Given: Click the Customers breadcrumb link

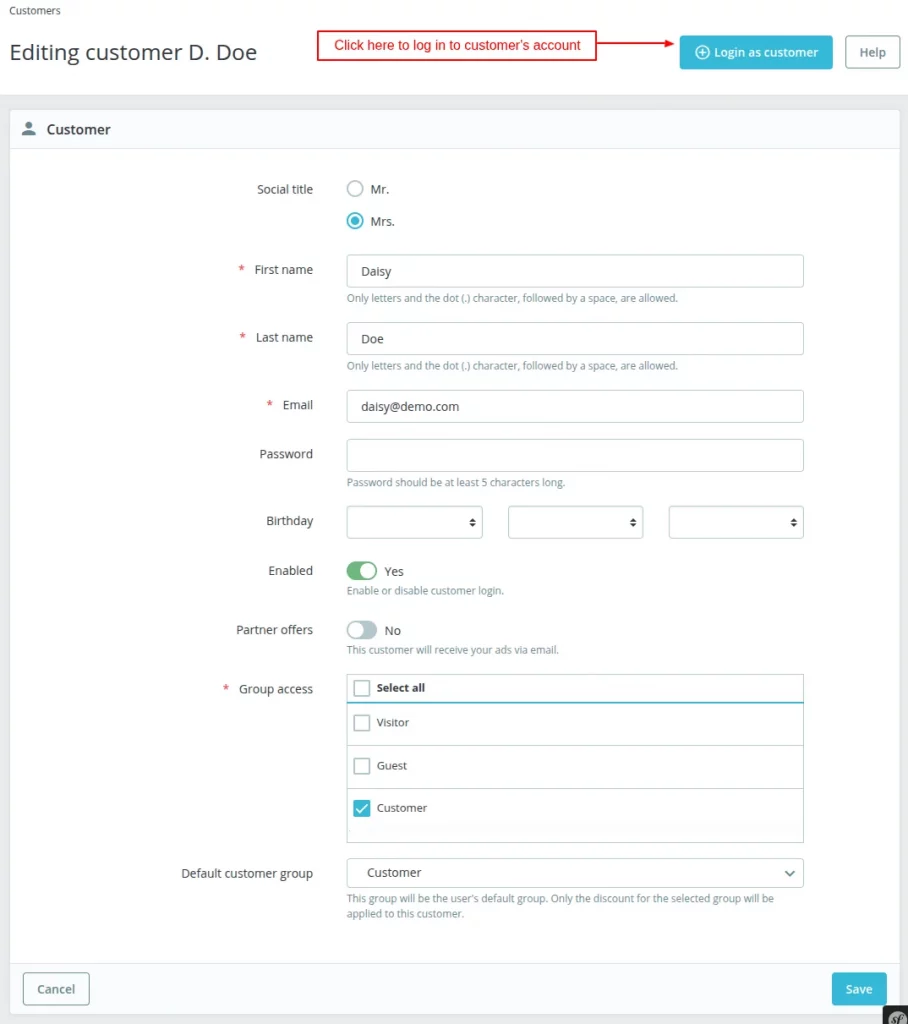Looking at the screenshot, I should [x=34, y=10].
